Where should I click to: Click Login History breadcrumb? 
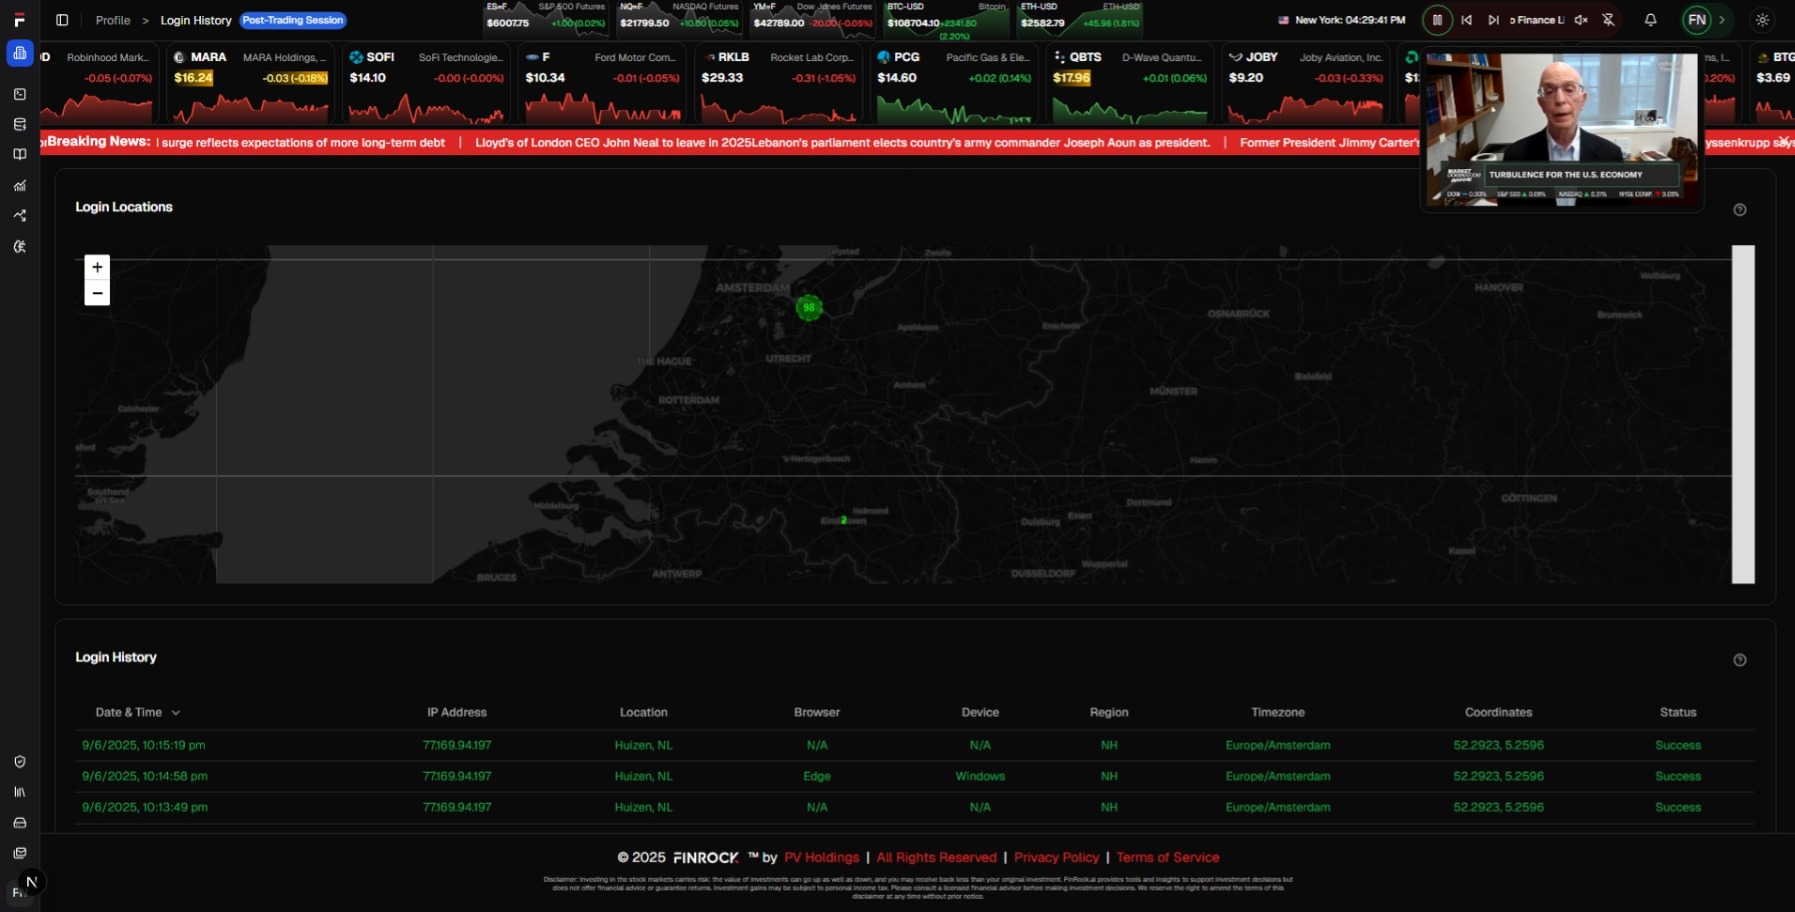(196, 20)
